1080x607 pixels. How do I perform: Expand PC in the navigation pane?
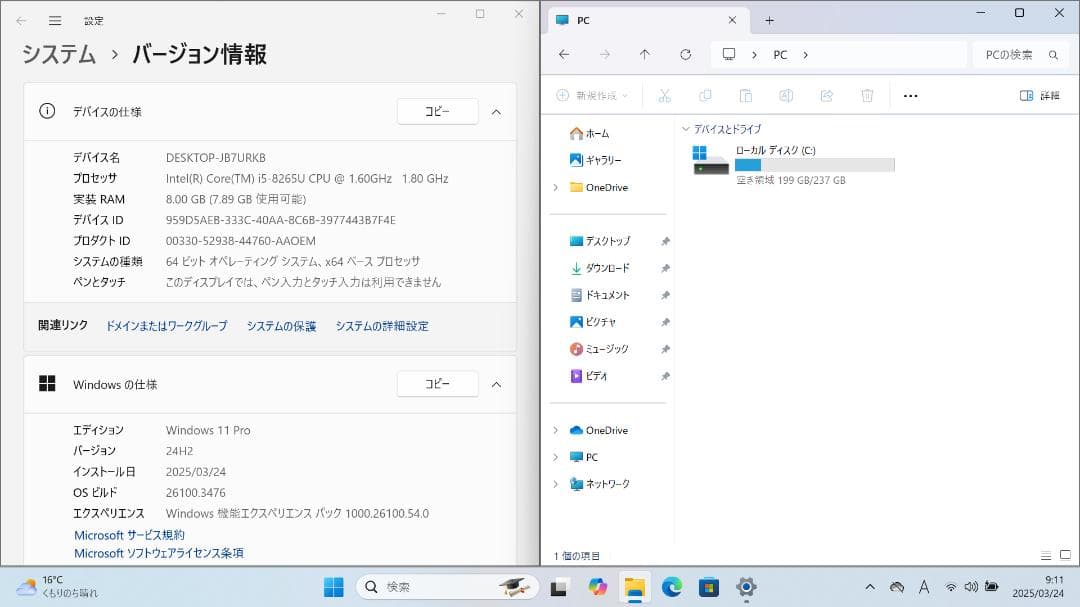[557, 456]
